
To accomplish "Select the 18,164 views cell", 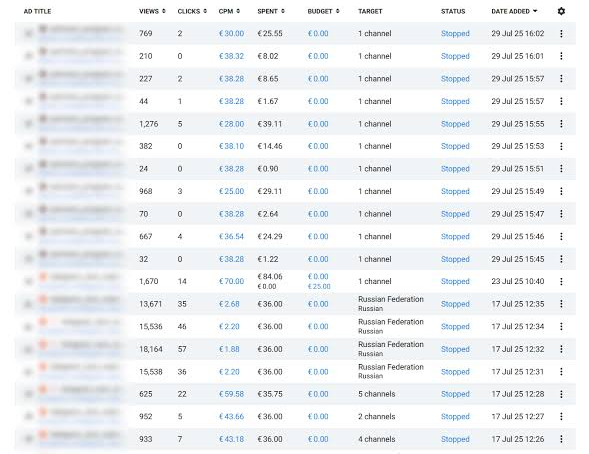I will 151,349.
